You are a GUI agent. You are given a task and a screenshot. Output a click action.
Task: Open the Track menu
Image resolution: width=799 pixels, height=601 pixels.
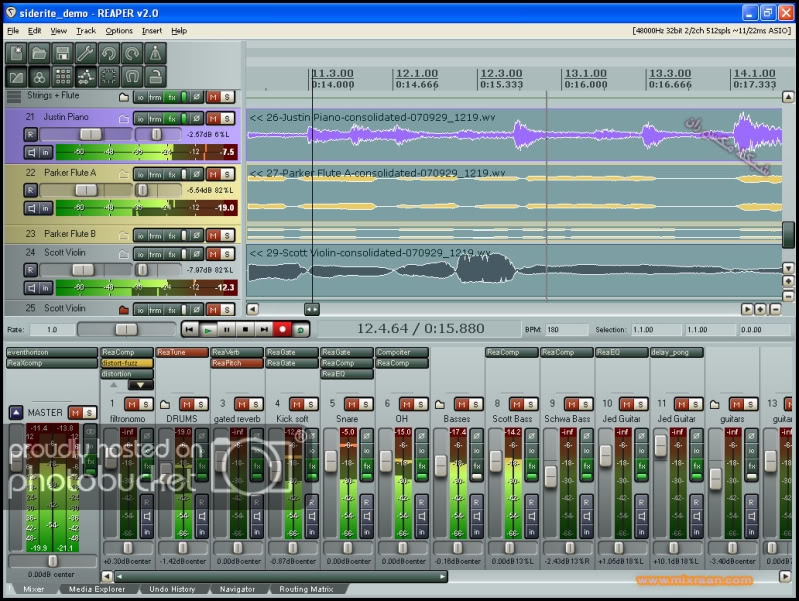86,31
